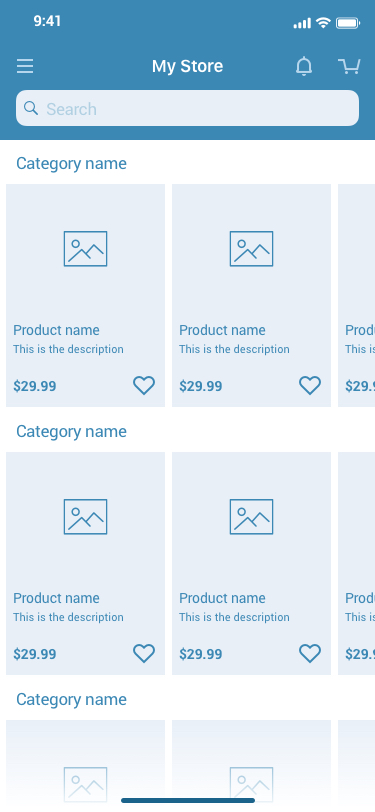Tap the search magnifier icon
Screen dimensions: 375x812
point(31,108)
